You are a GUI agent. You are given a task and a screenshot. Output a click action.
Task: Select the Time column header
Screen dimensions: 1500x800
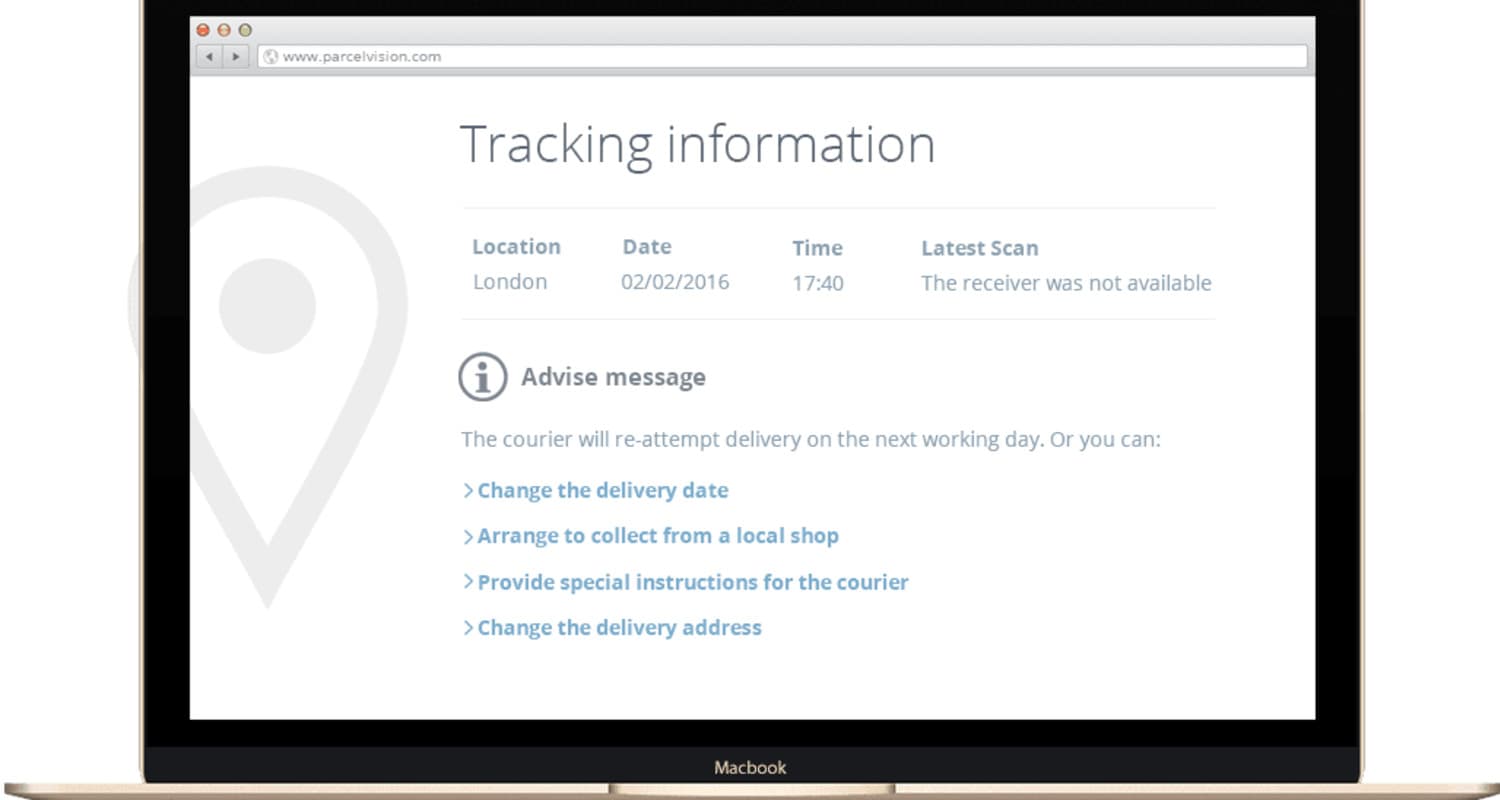[x=817, y=248]
